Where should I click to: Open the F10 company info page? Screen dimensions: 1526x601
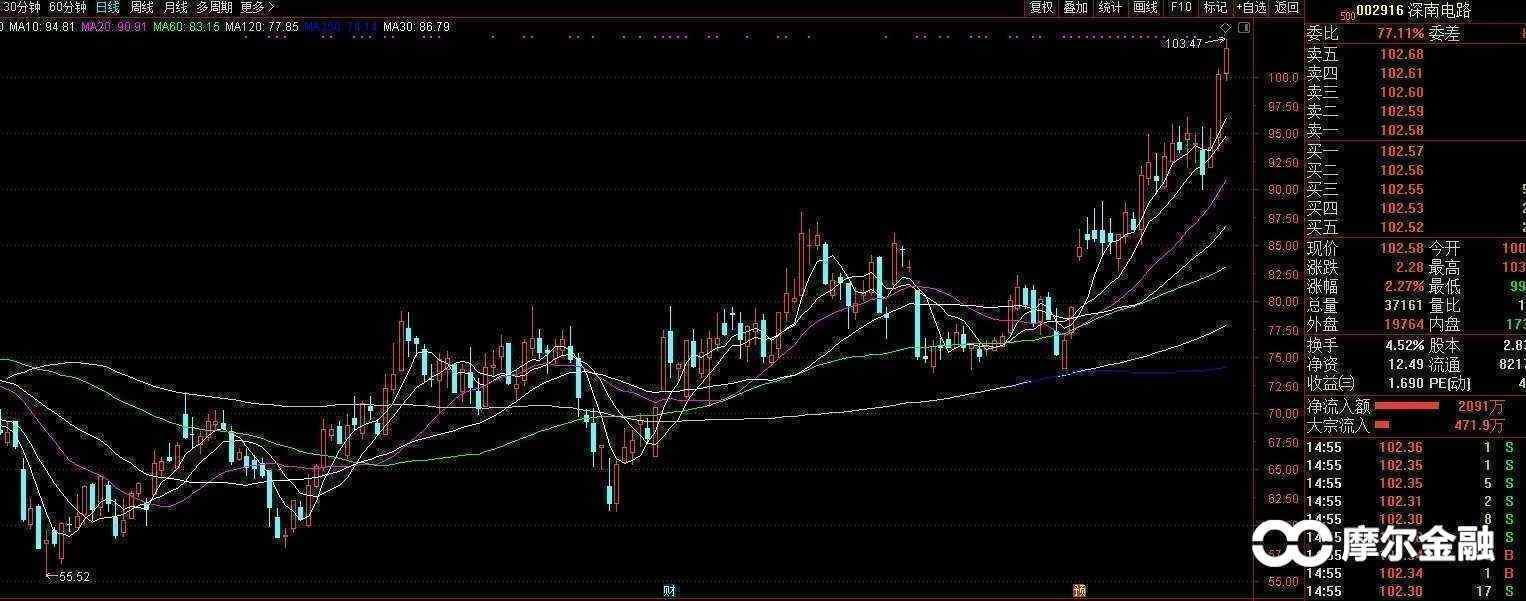1181,7
